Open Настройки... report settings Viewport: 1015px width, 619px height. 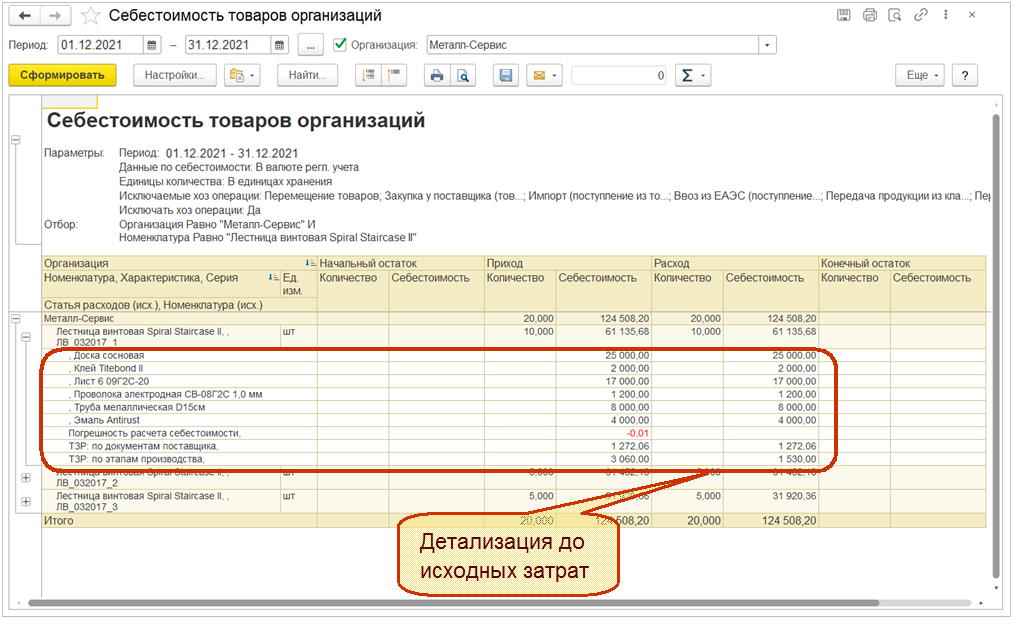tap(175, 76)
